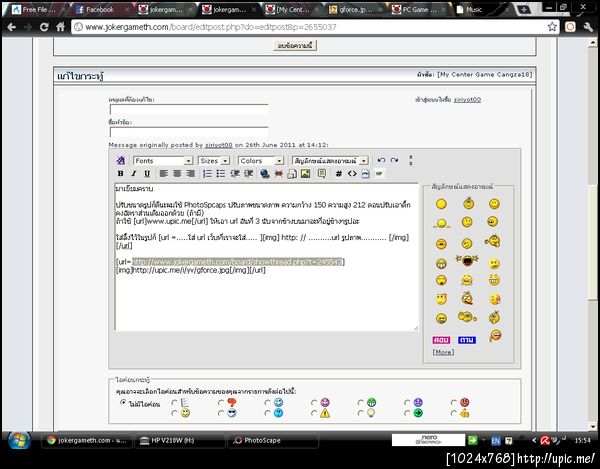Go back to the previous page
600x469 pixels.
pos(11,27)
